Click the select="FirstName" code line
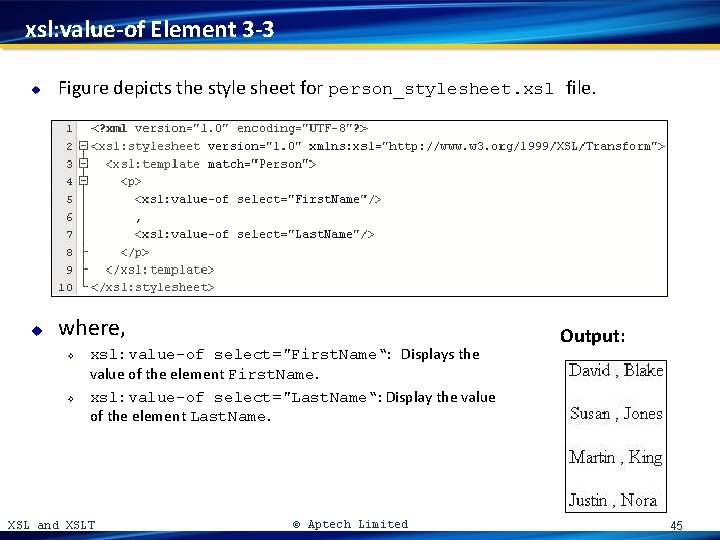 tap(258, 199)
